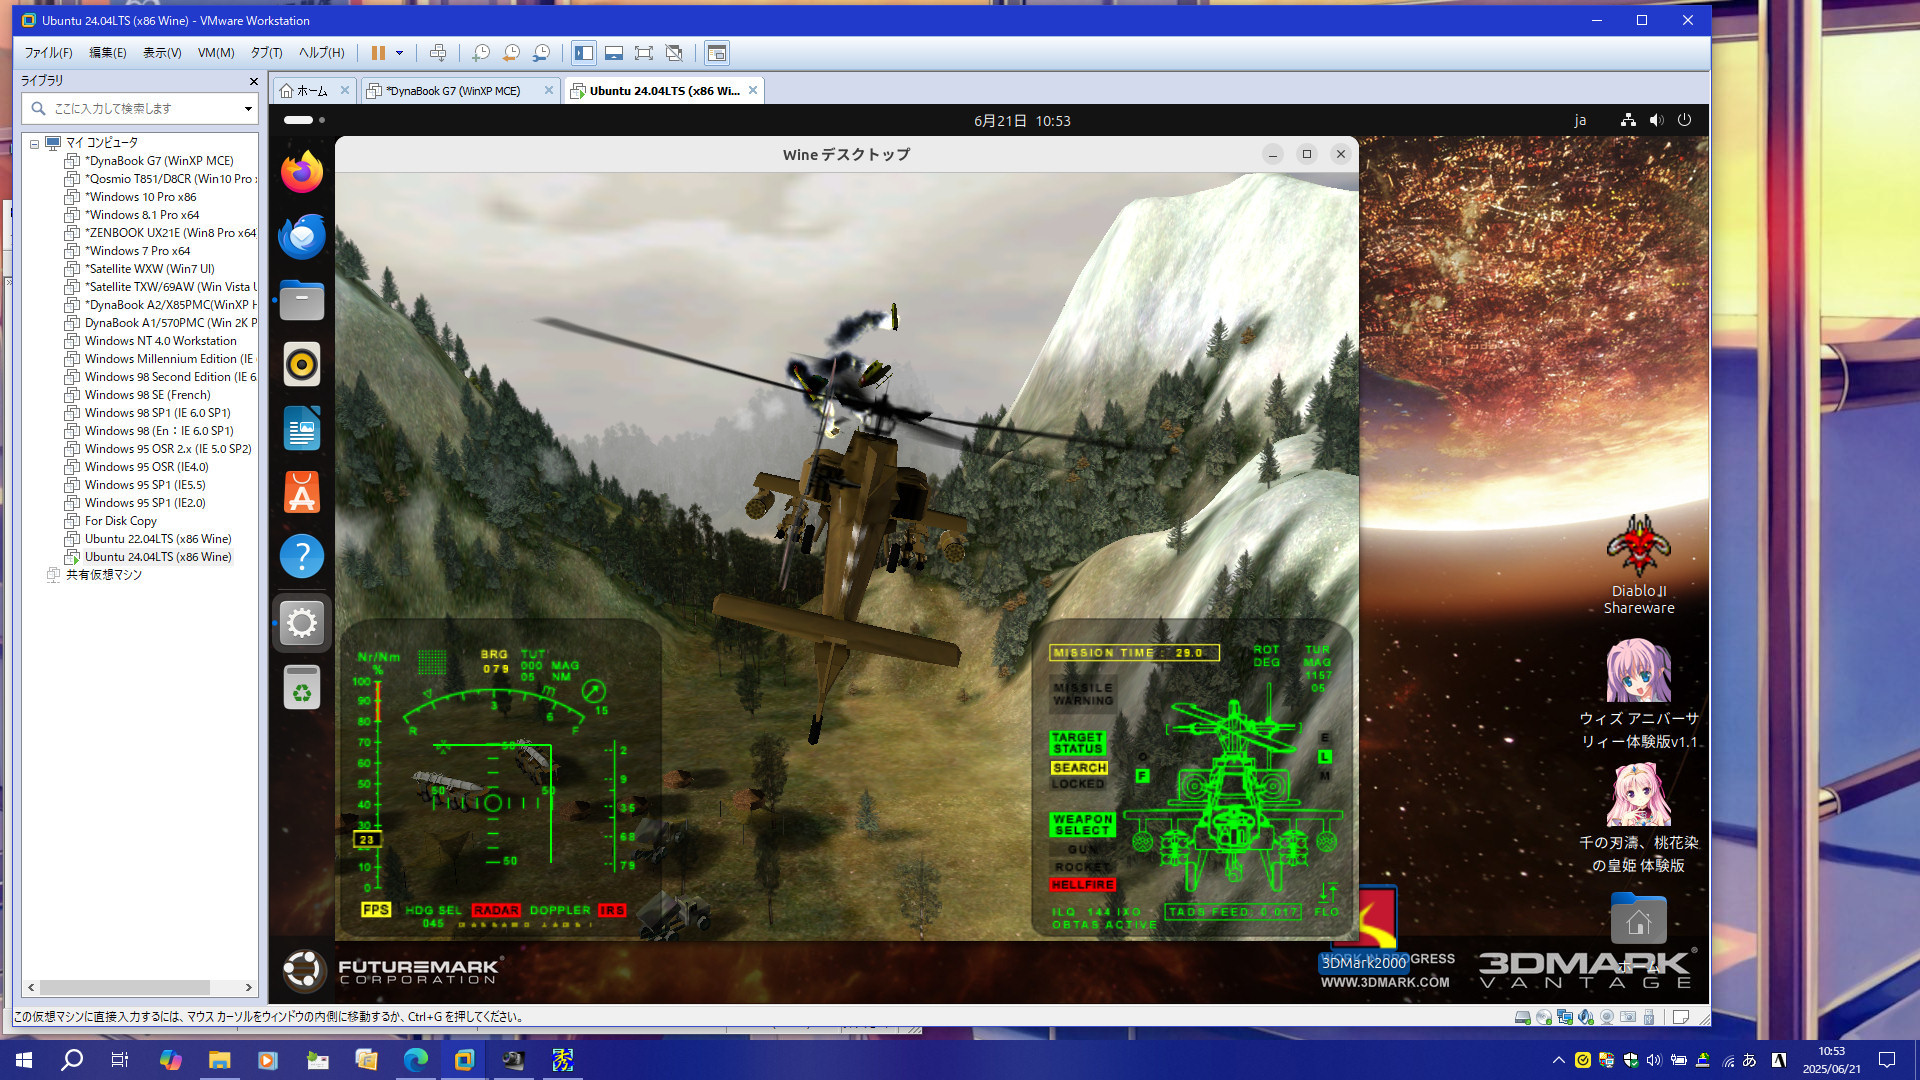The height and width of the screenshot is (1080, 1920).
Task: Click the library search input field
Action: (138, 108)
